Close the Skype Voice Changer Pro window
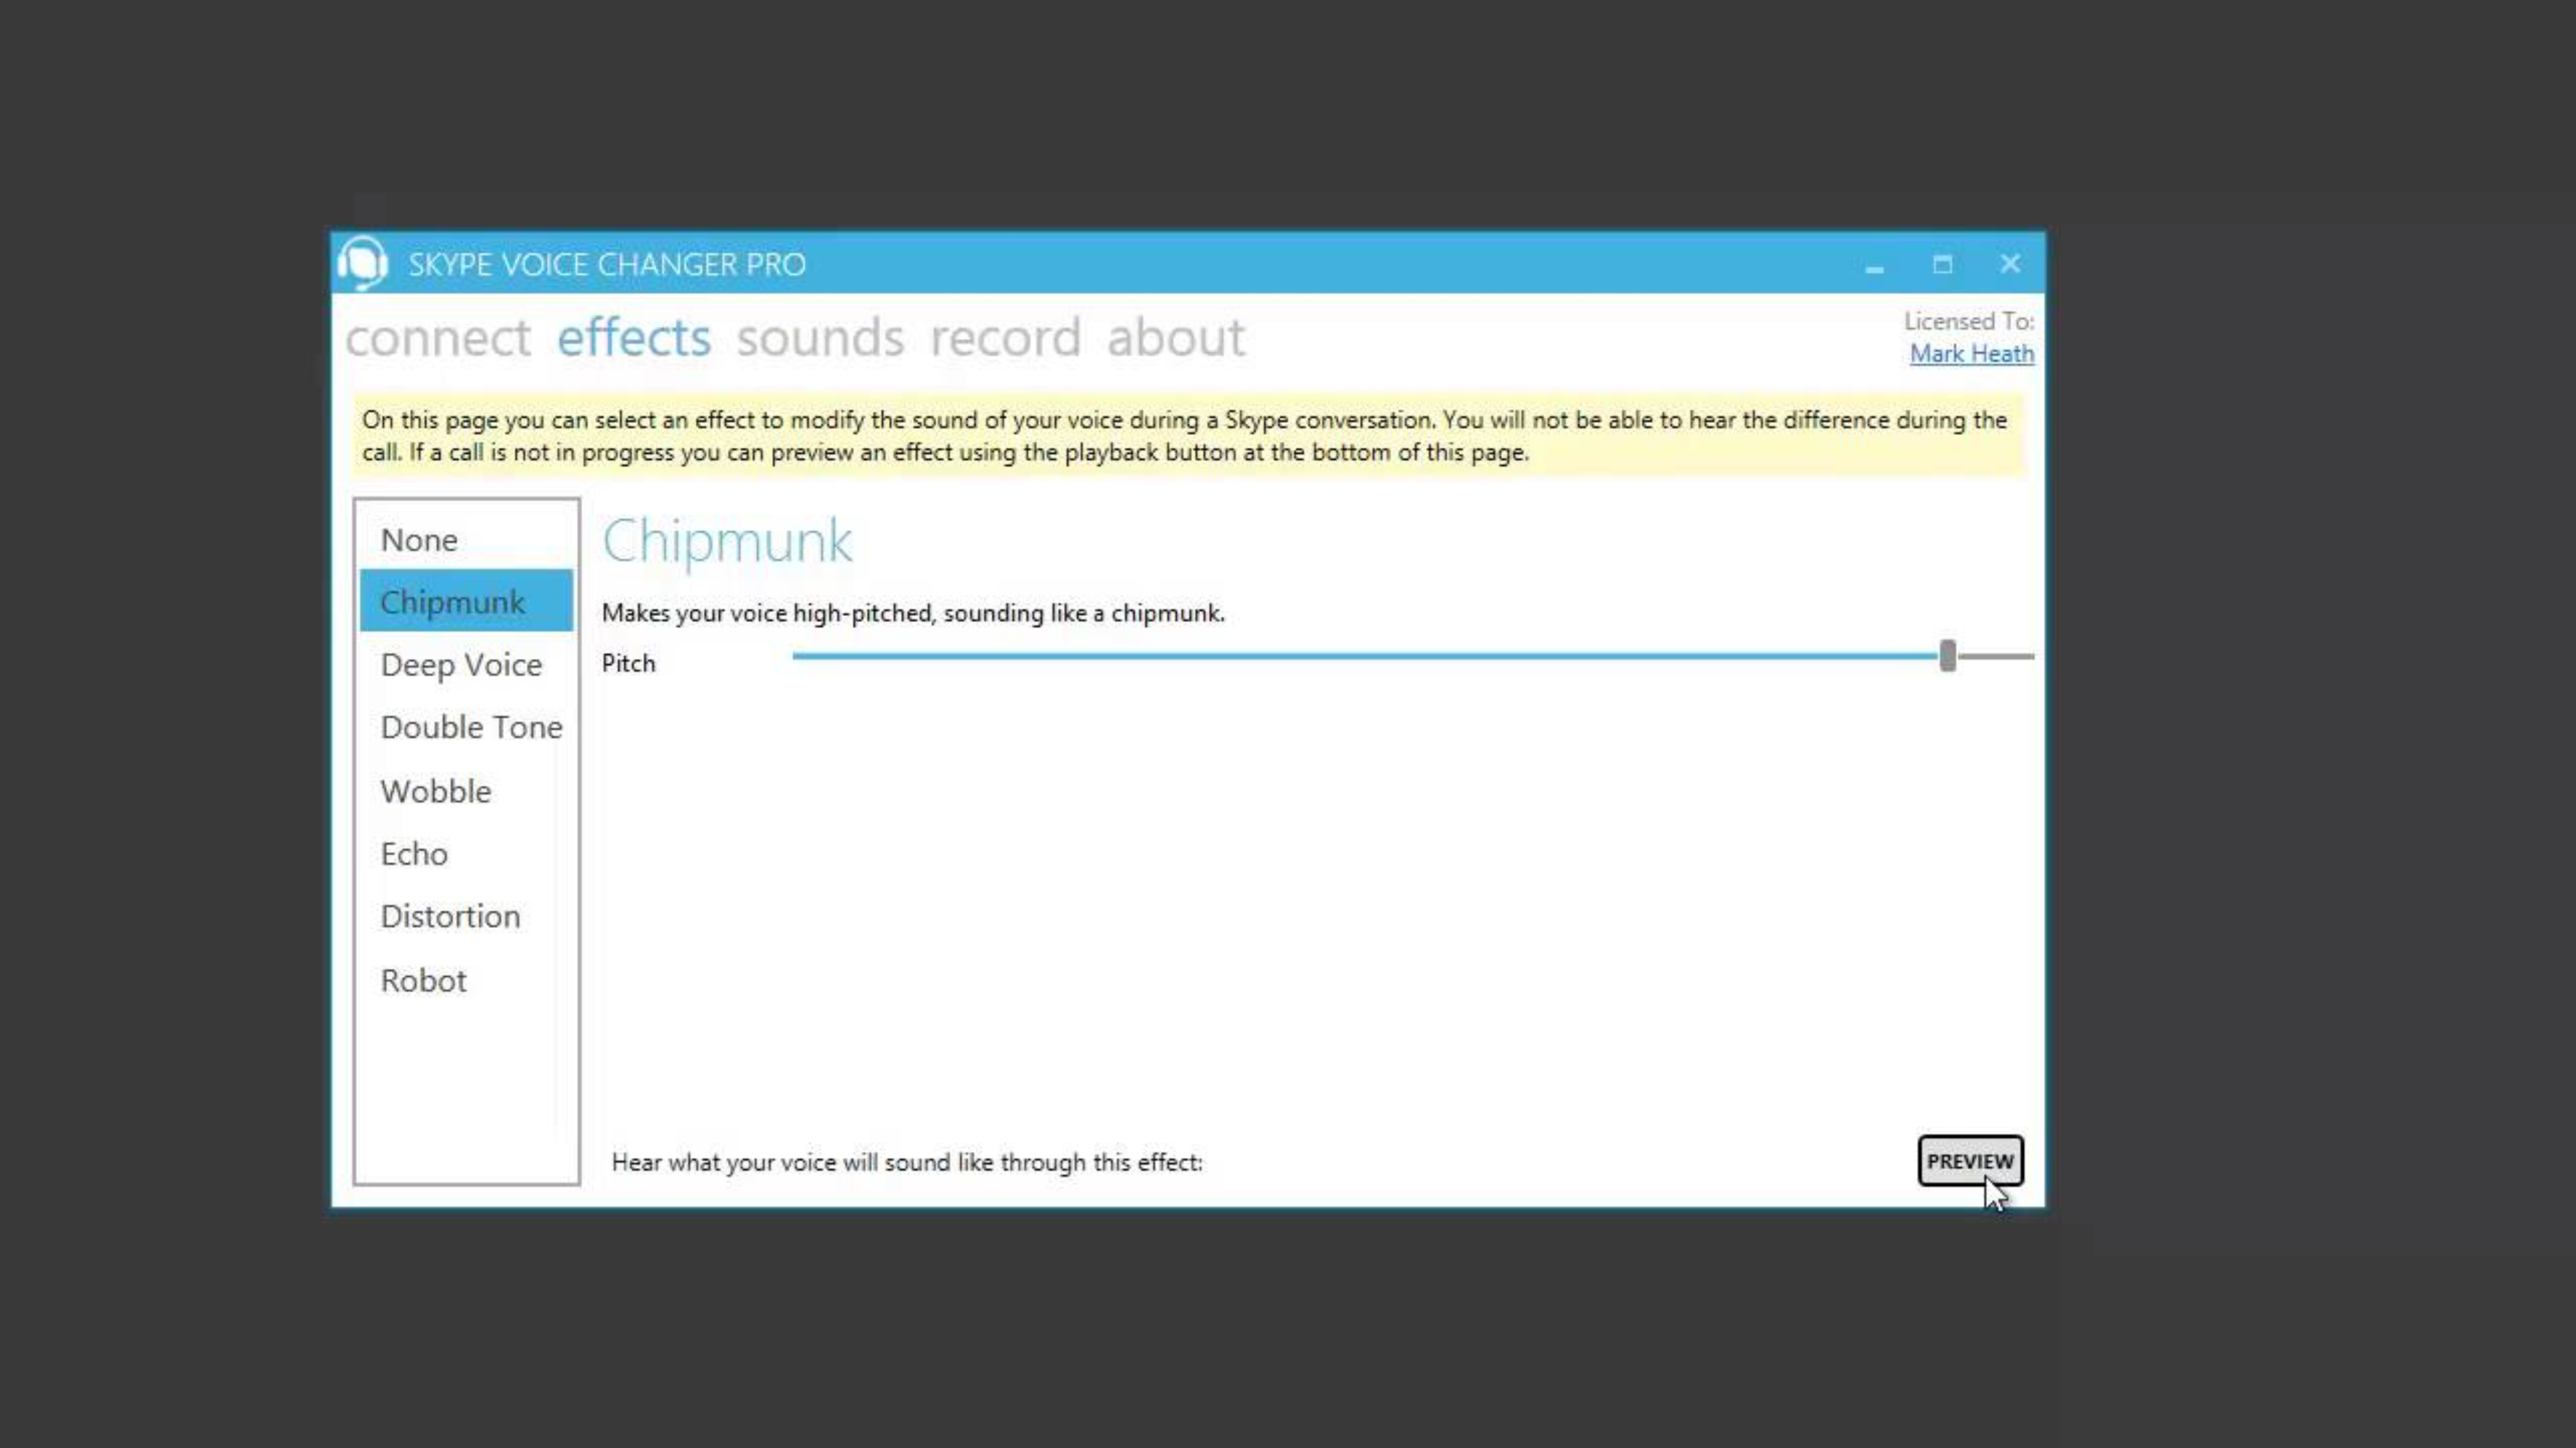2576x1448 pixels. 2010,264
